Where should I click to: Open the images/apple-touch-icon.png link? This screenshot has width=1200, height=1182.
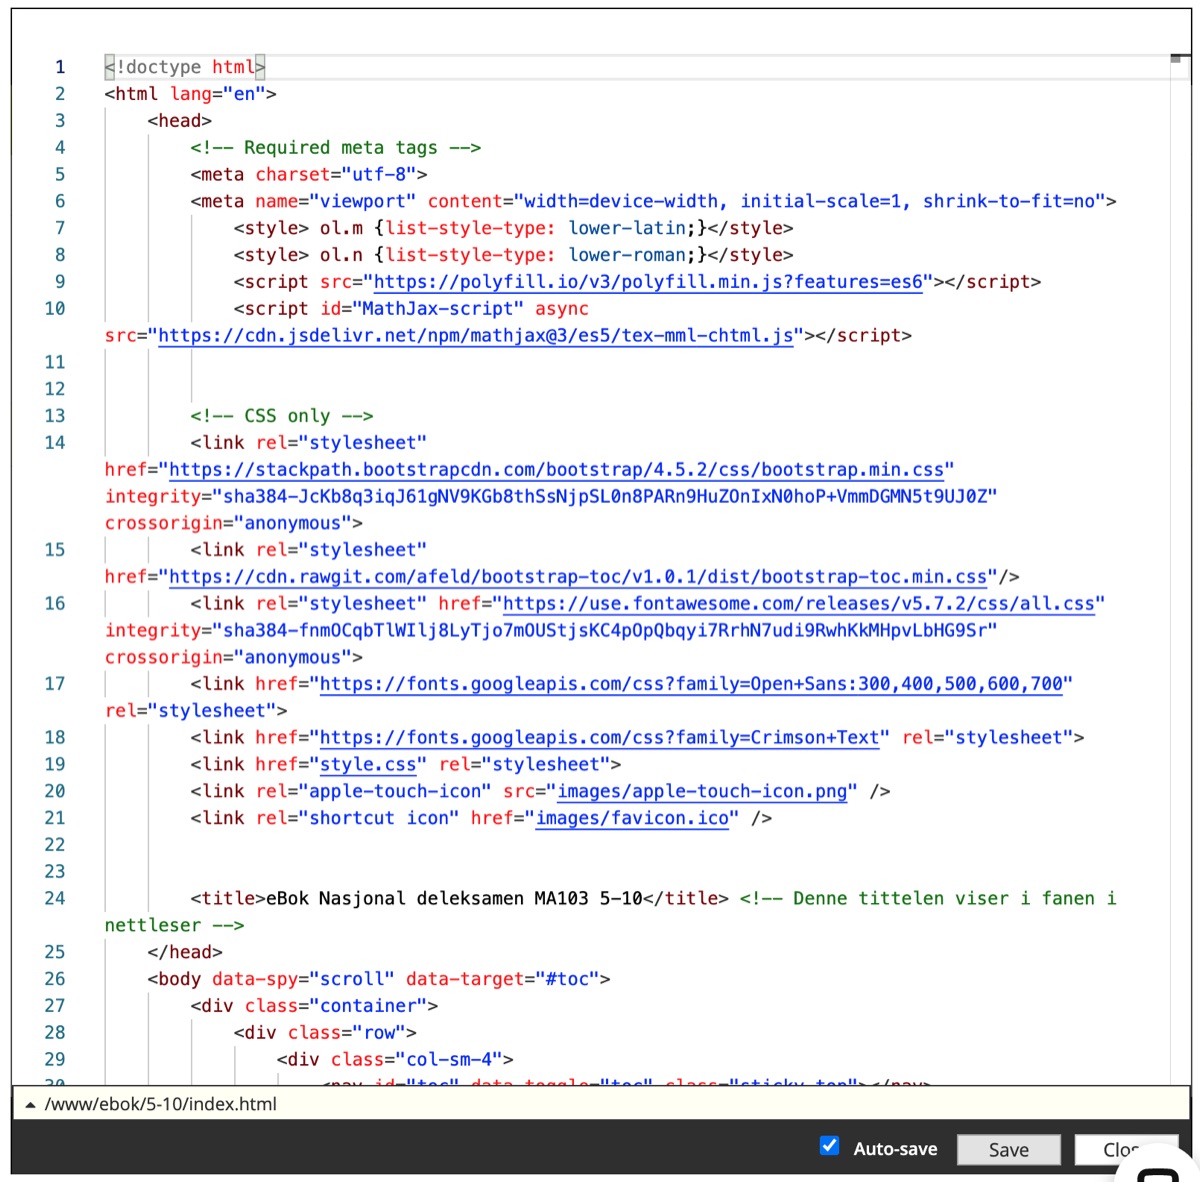[702, 792]
